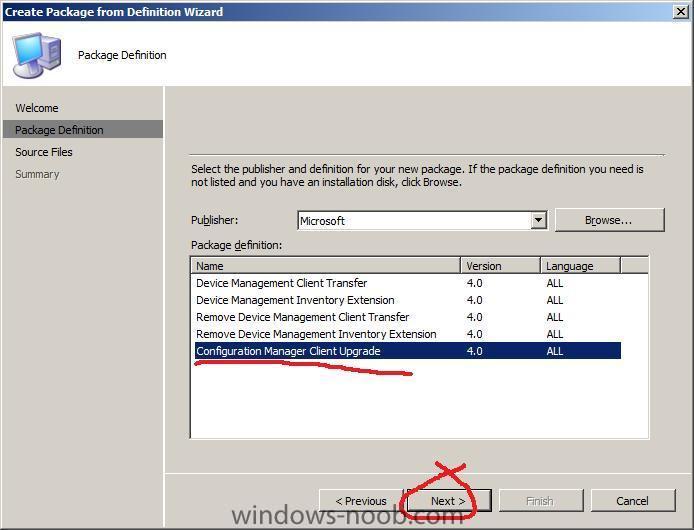Viewport: 694px width, 530px height.
Task: Cancel the package wizard
Action: (x=632, y=501)
